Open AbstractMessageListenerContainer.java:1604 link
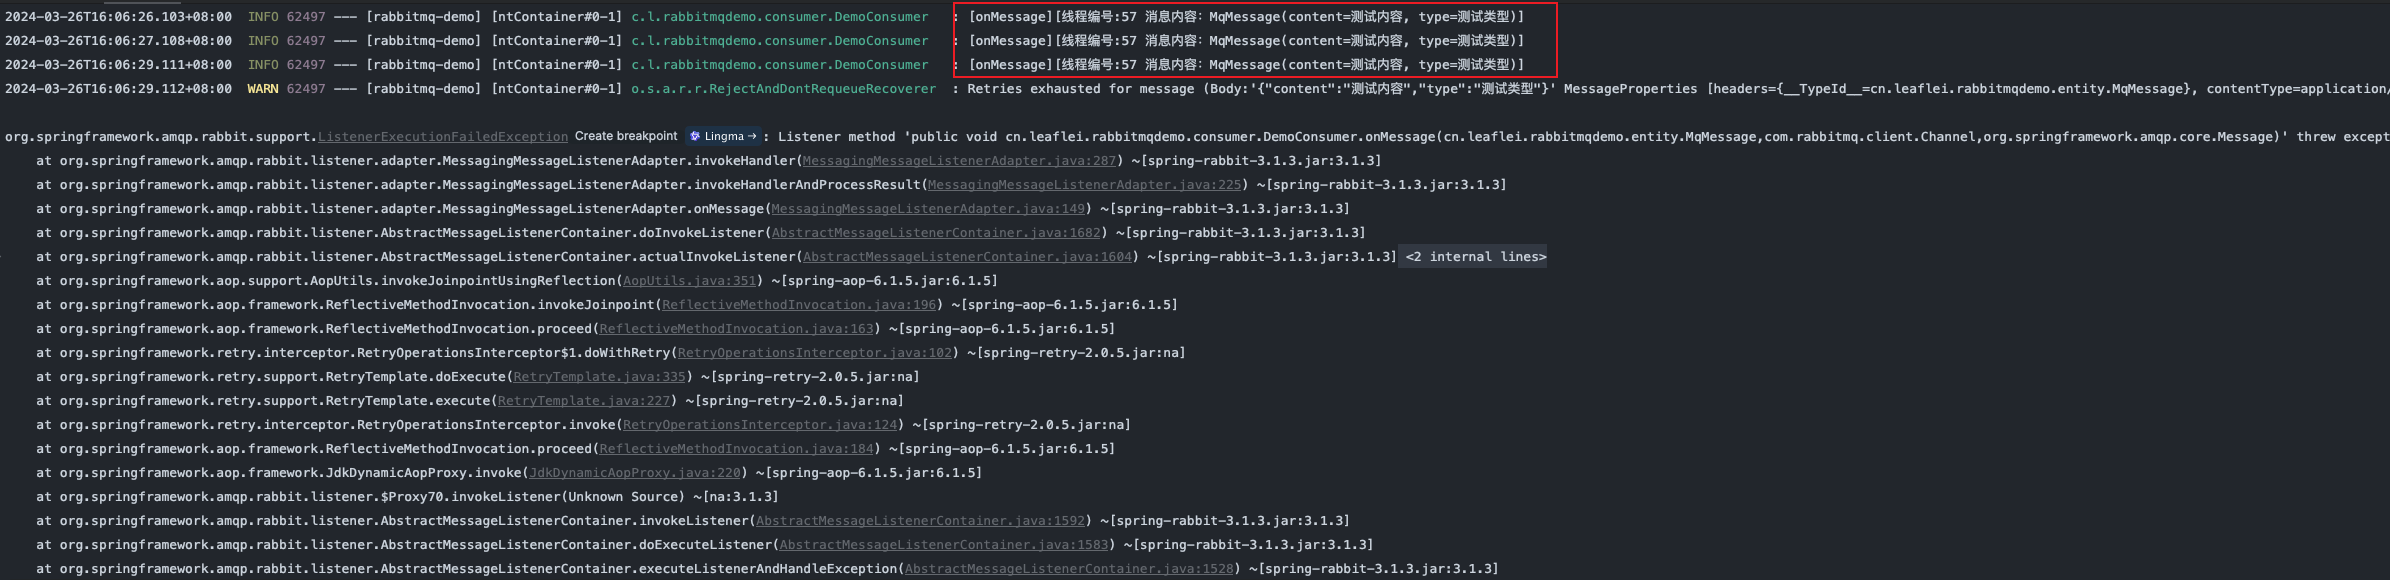This screenshot has width=2390, height=580. [x=967, y=257]
